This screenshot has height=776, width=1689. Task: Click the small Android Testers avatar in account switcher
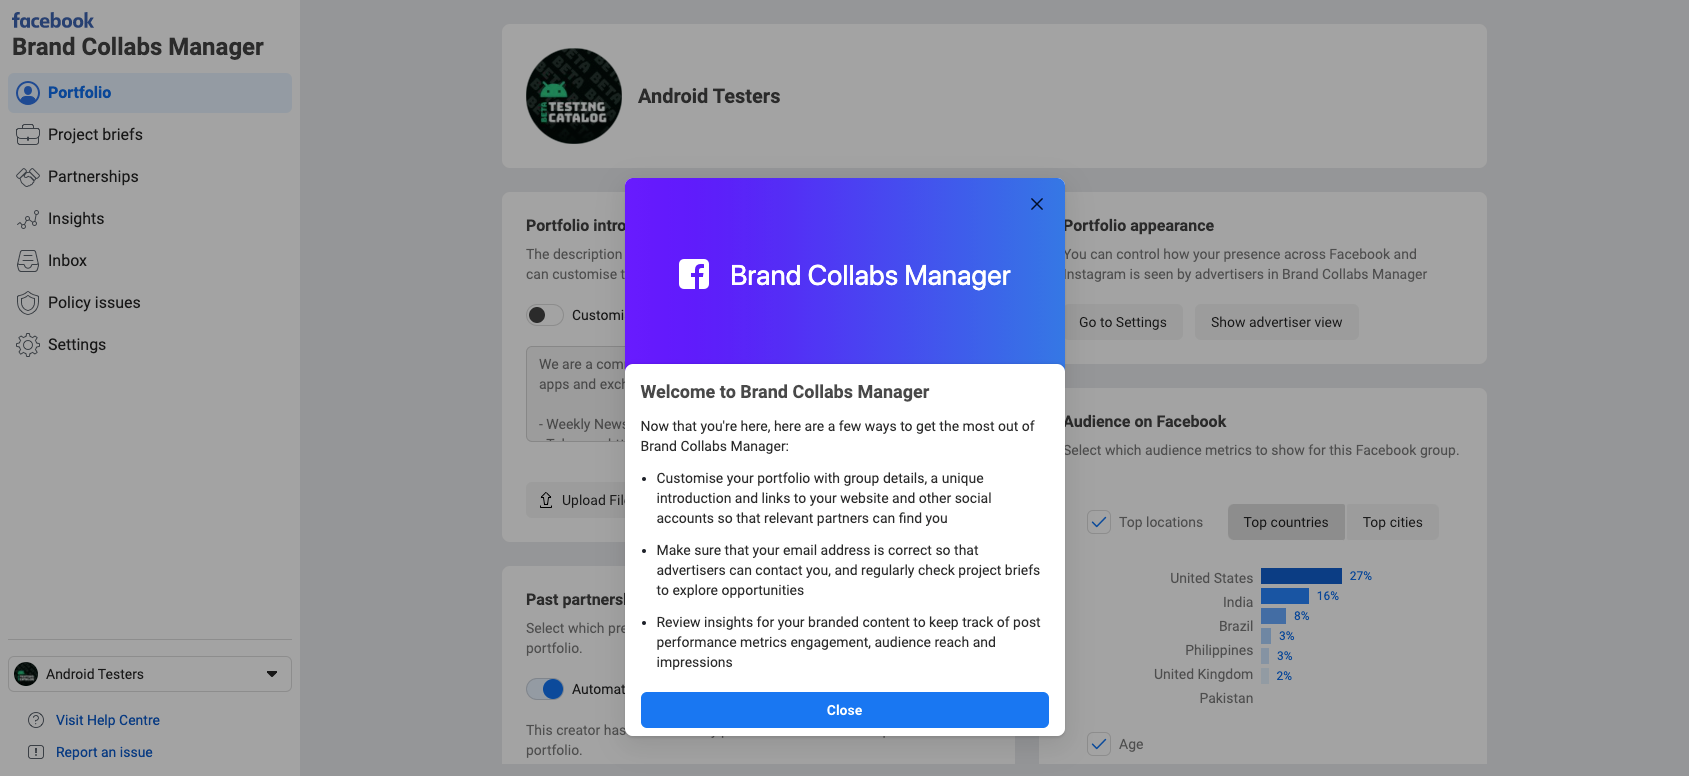26,674
